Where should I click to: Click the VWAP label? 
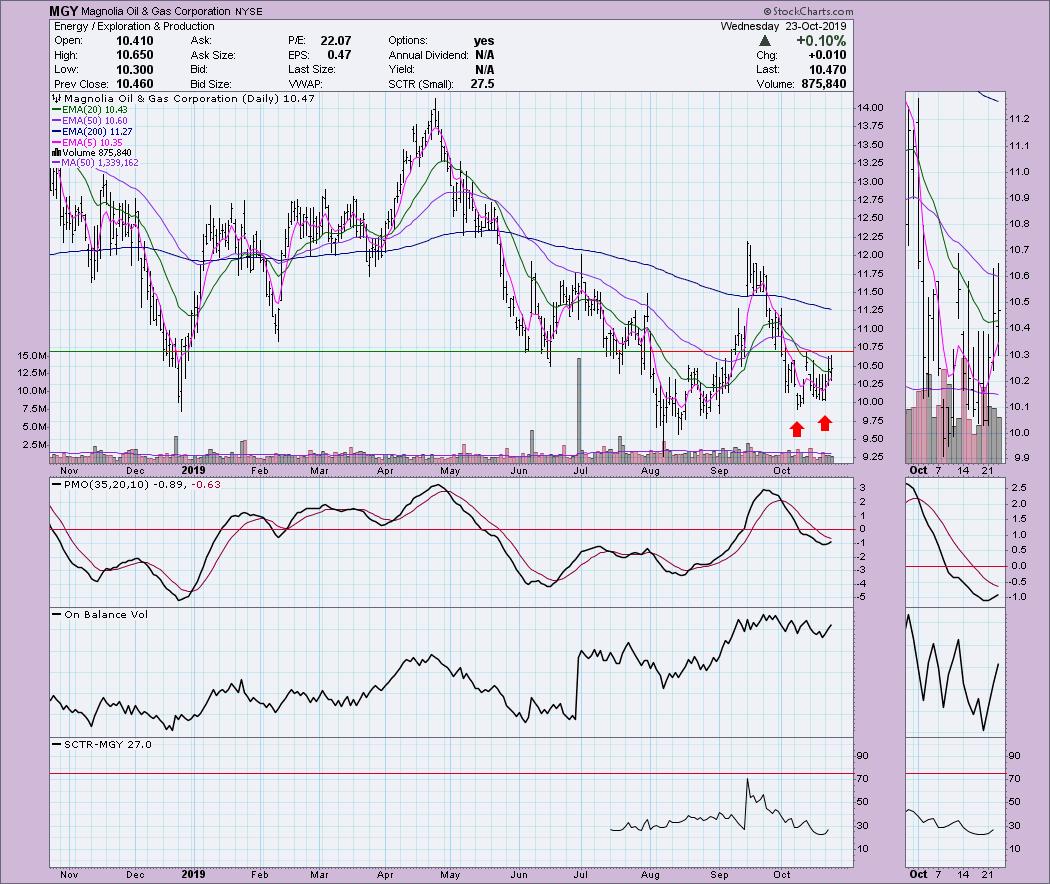306,84
